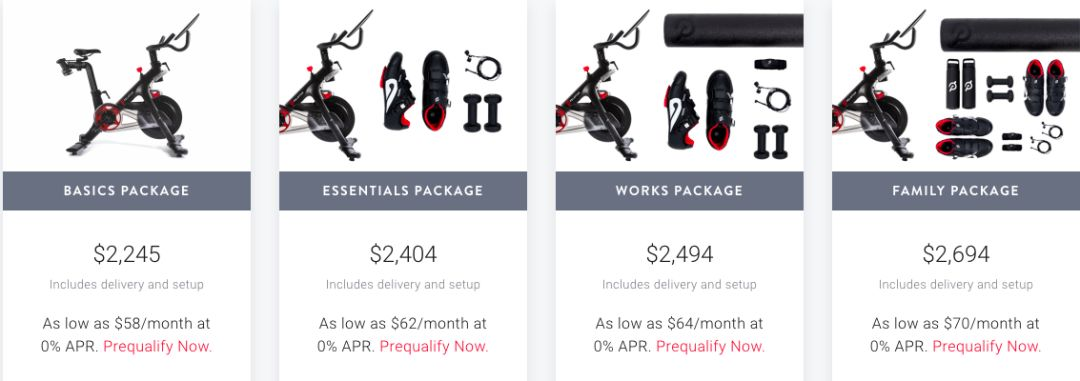
Task: Click the bike mat in Works Package
Action: pos(734,30)
